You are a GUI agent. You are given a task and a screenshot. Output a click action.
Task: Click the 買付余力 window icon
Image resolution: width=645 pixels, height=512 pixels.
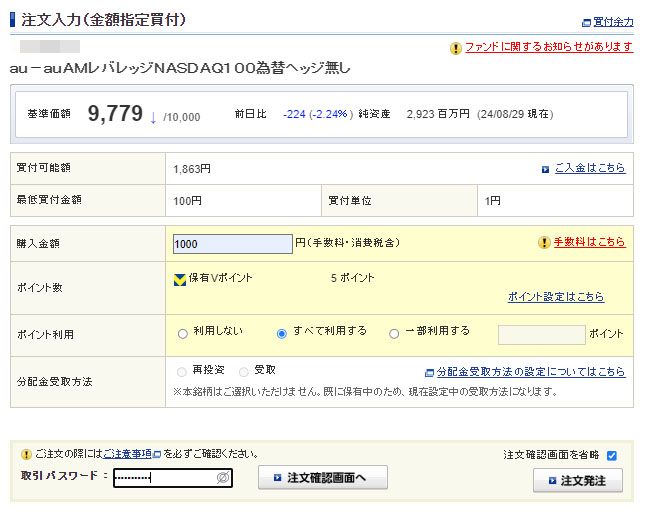pos(586,22)
